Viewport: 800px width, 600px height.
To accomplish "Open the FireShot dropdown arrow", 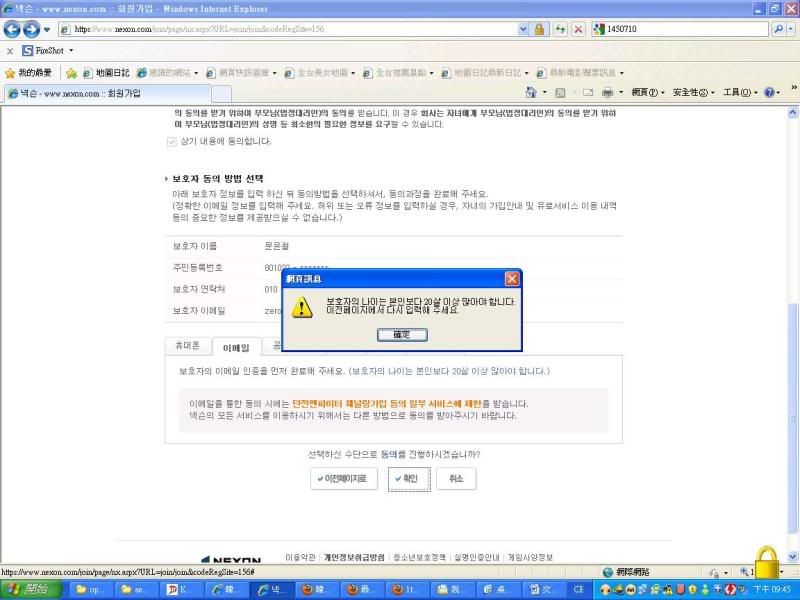I will 71,51.
